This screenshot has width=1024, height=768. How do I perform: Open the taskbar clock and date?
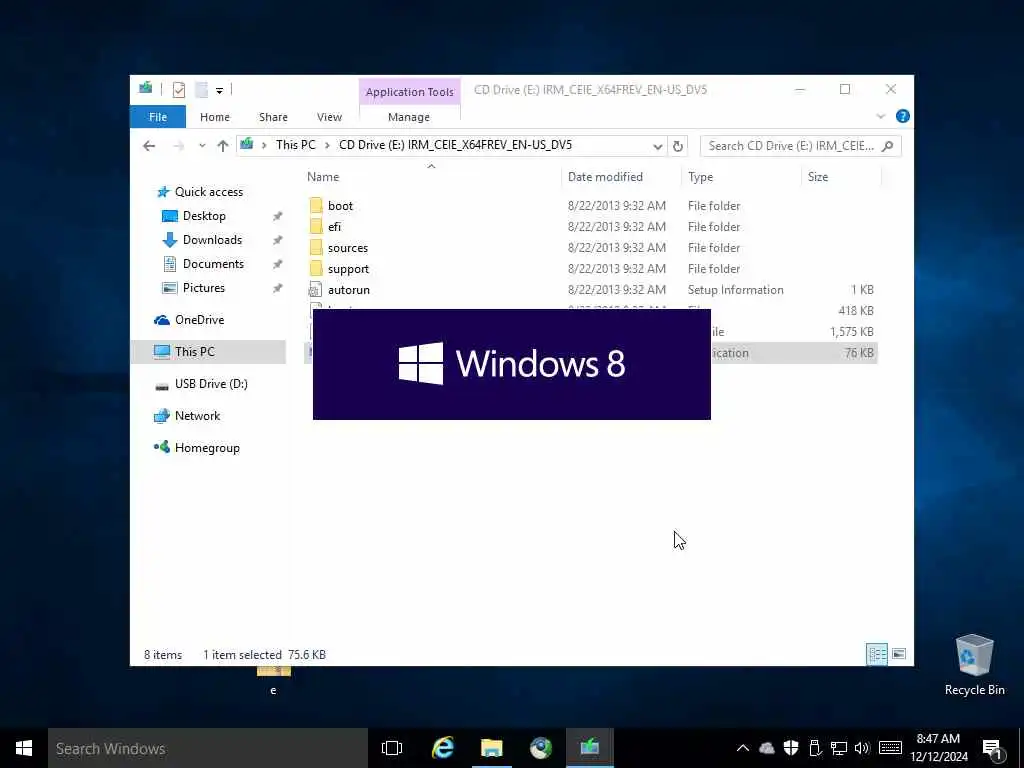(938, 748)
